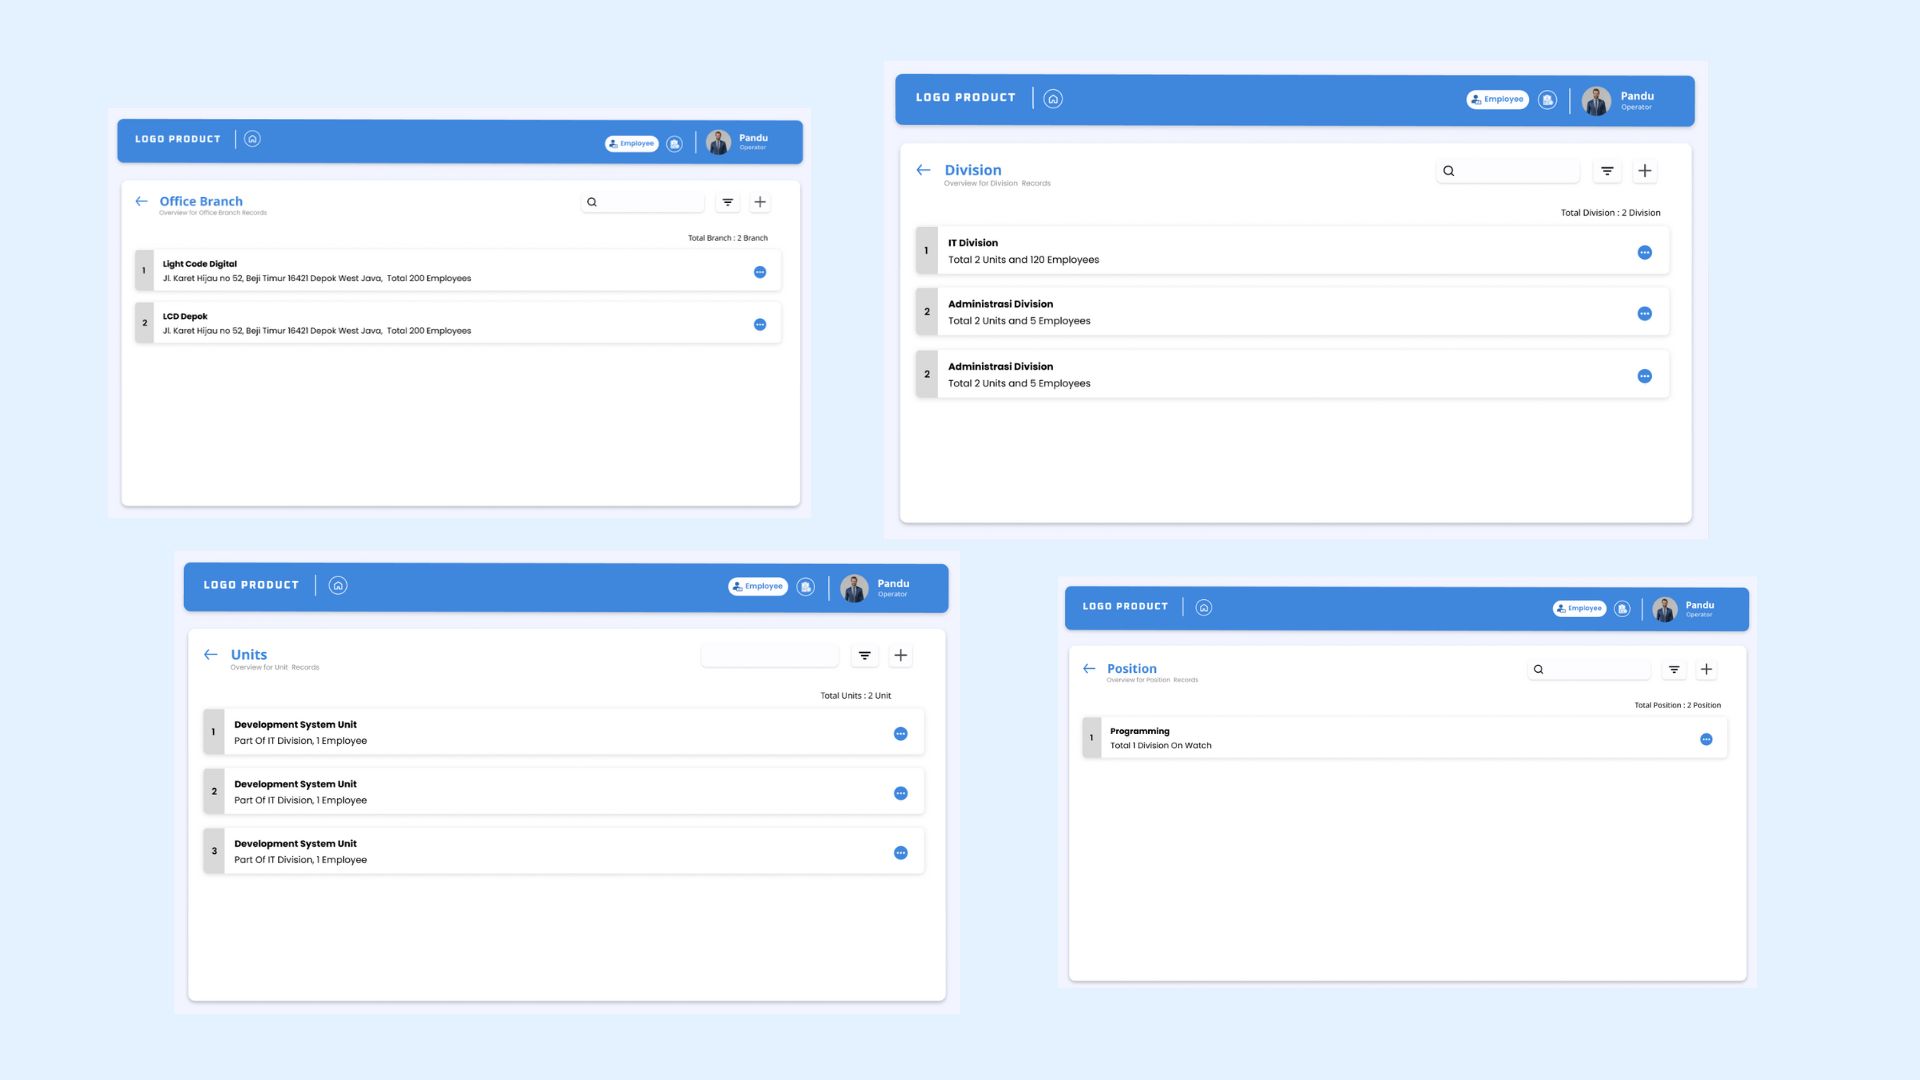
Task: Click home icon in Office Branch window header
Action: pyautogui.click(x=252, y=139)
